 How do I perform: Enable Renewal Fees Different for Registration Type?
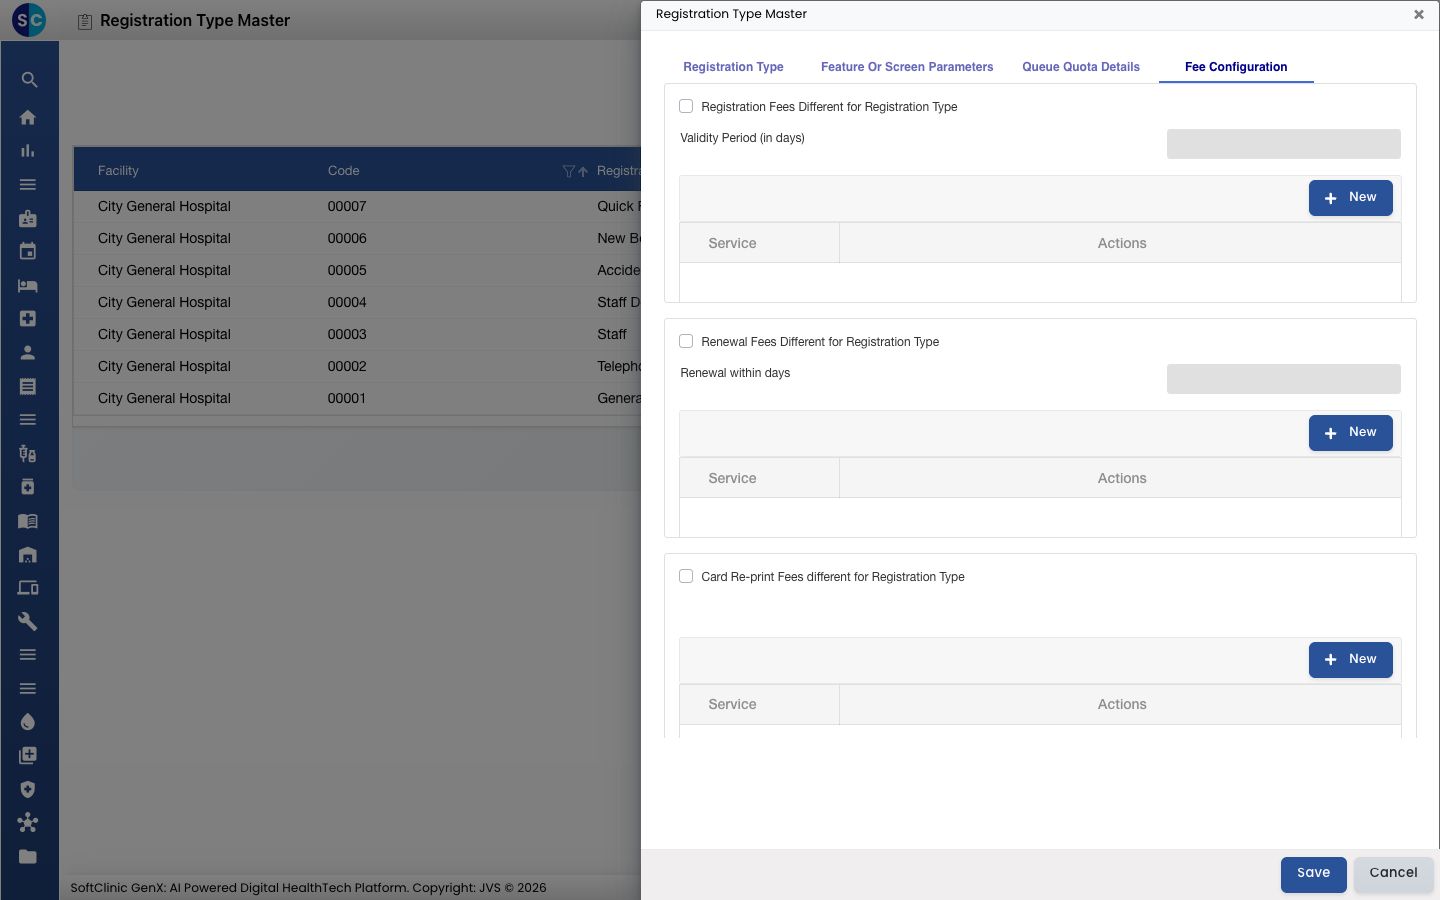[x=686, y=341]
